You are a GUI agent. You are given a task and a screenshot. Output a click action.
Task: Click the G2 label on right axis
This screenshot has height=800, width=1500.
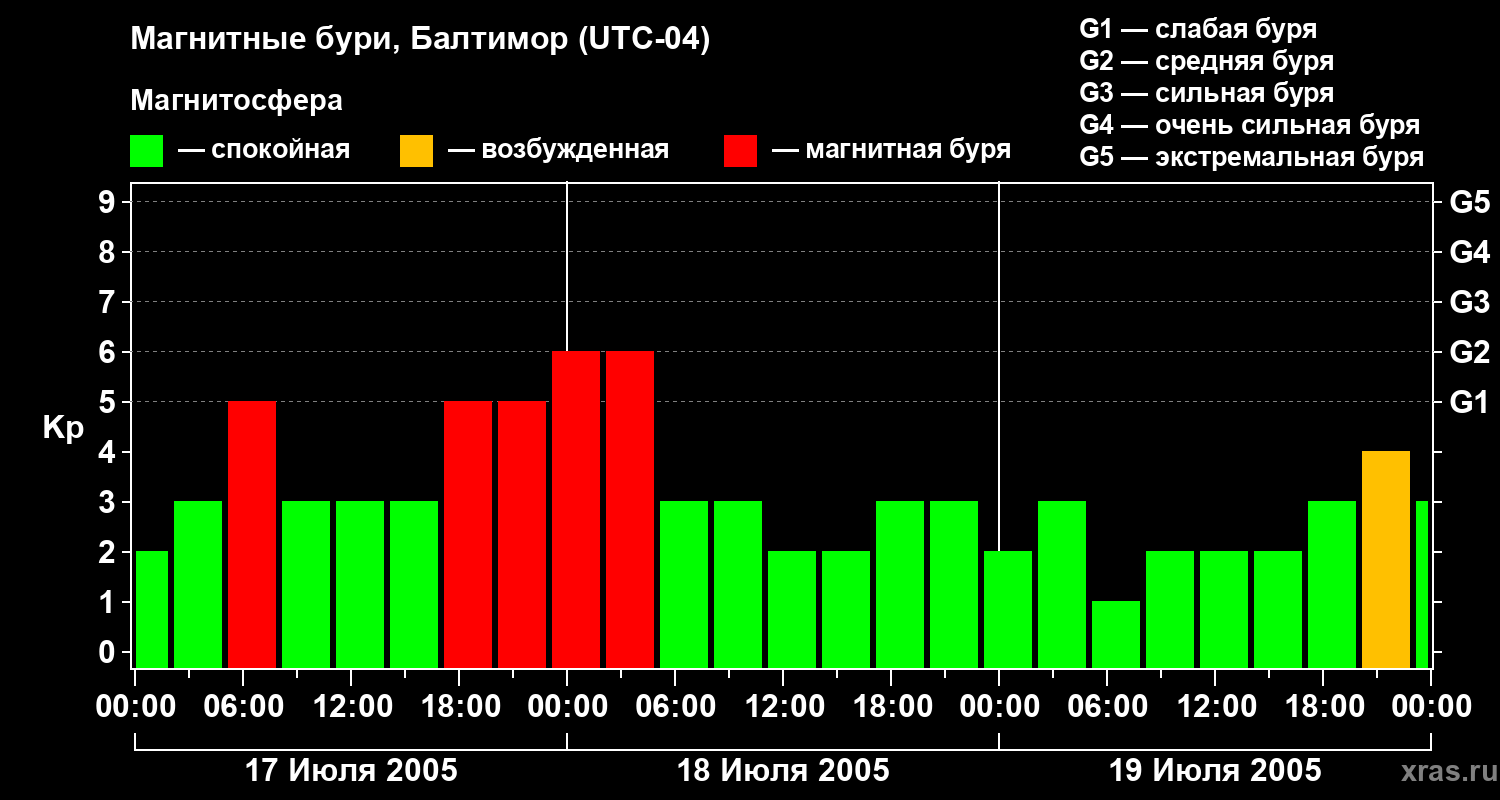1469,352
